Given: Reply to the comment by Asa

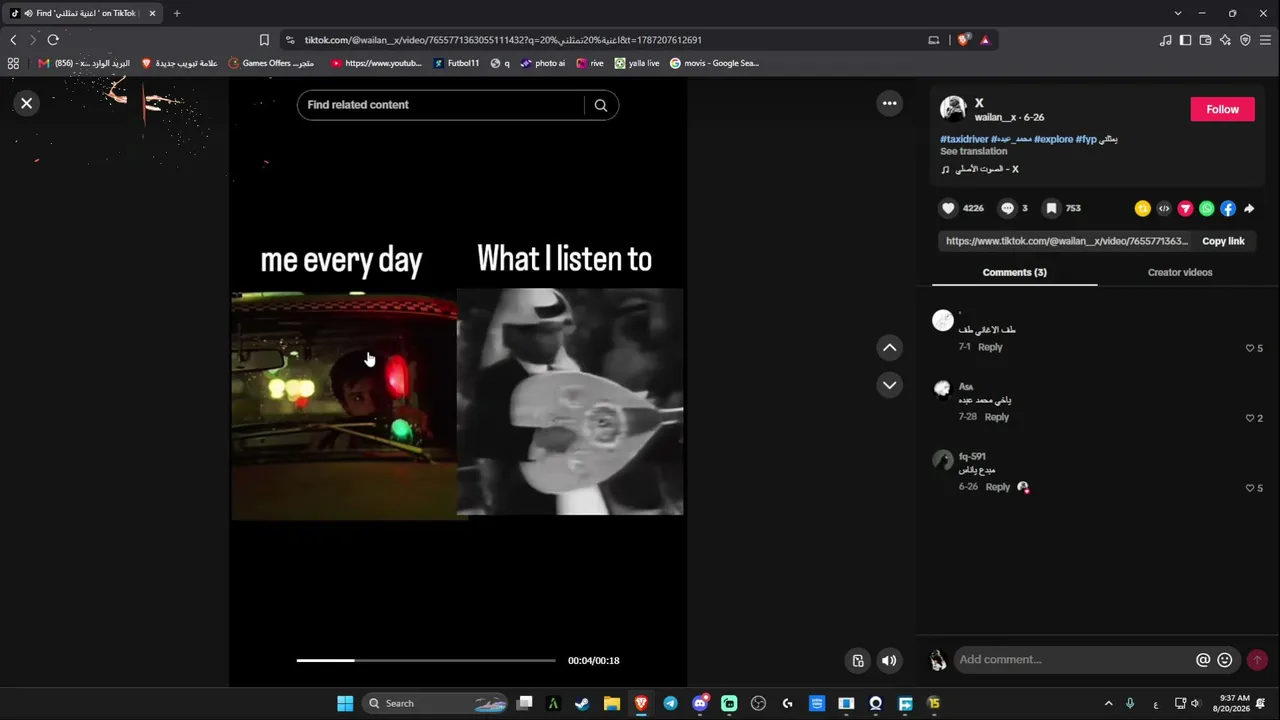Looking at the screenshot, I should [997, 417].
